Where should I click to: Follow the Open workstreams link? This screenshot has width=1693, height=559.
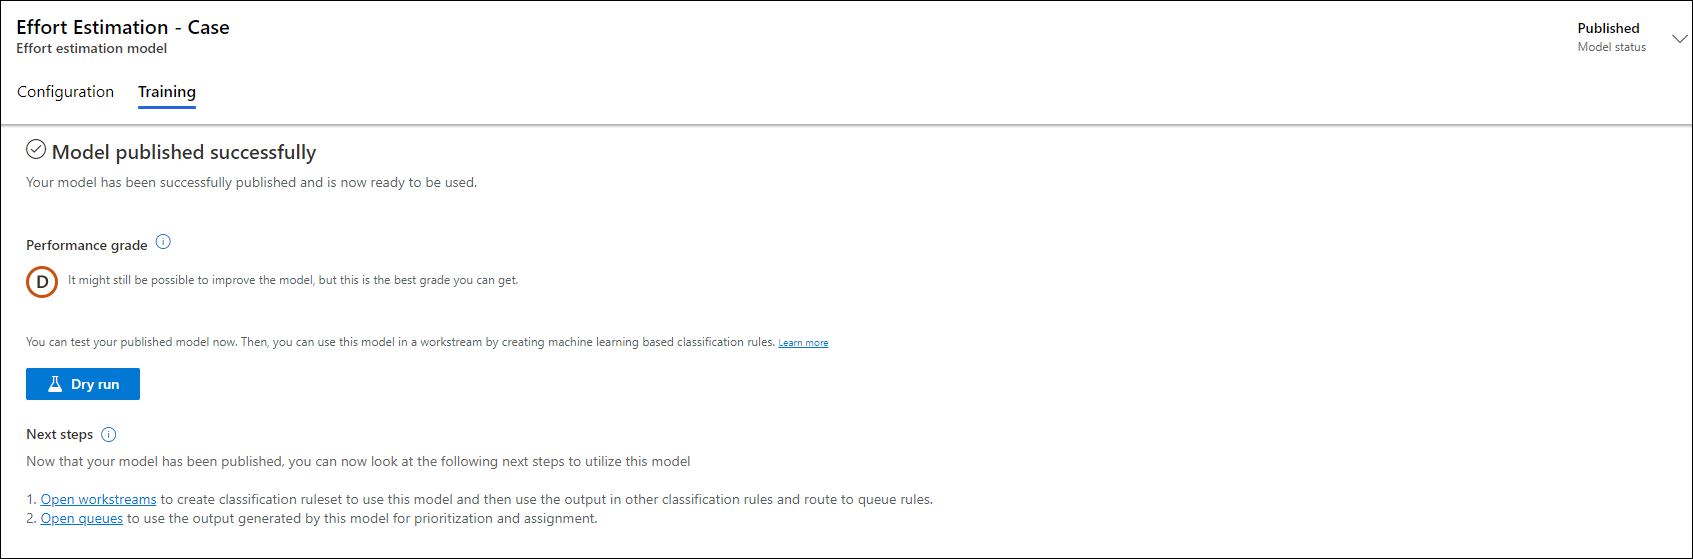(98, 499)
